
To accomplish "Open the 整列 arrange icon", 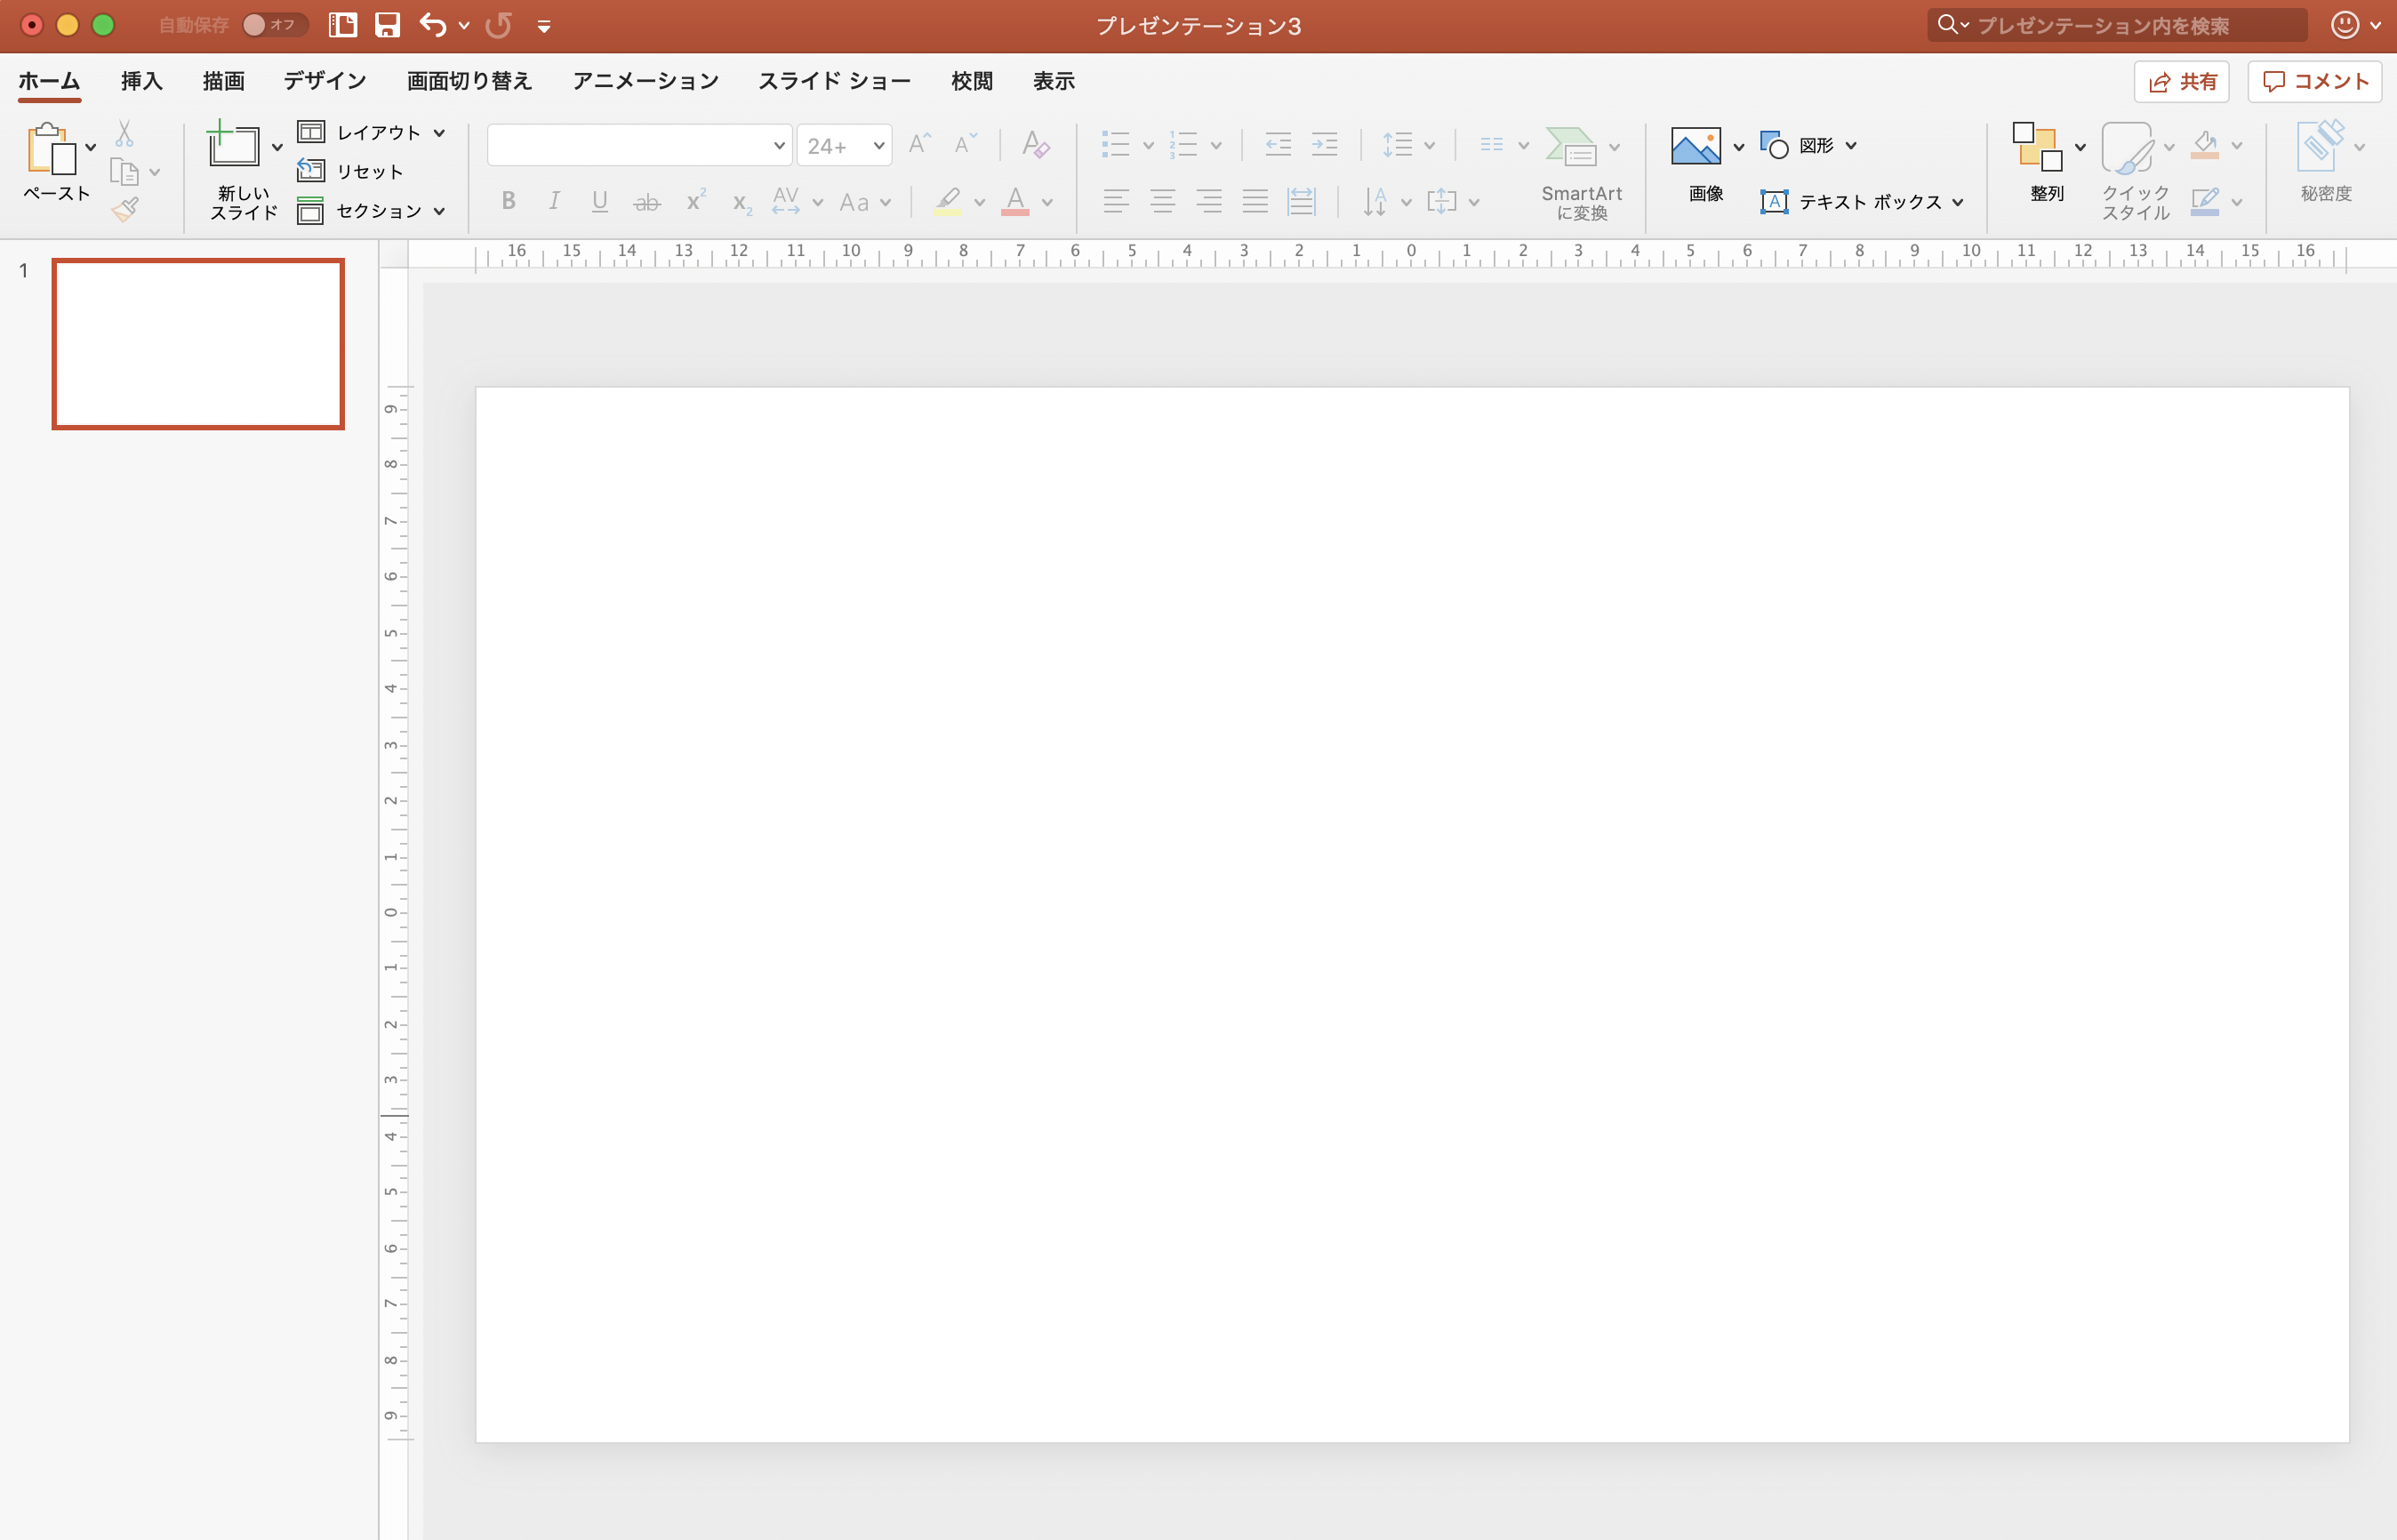I will coord(2037,146).
